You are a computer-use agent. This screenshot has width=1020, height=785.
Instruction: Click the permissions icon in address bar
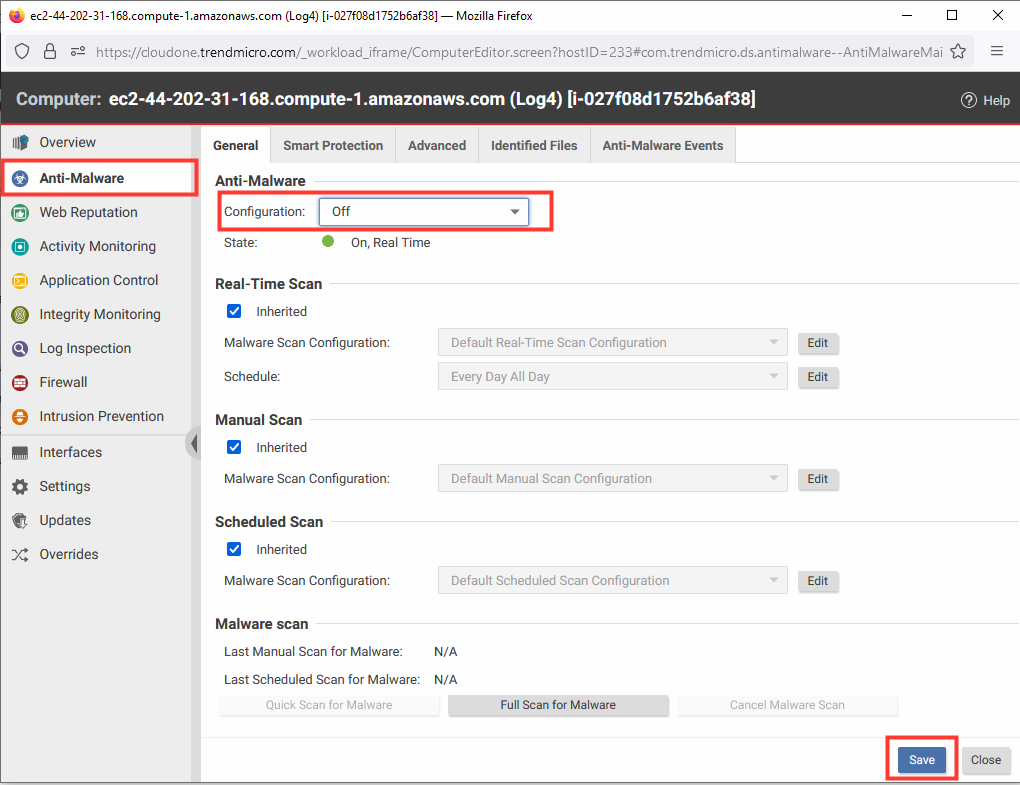point(78,51)
